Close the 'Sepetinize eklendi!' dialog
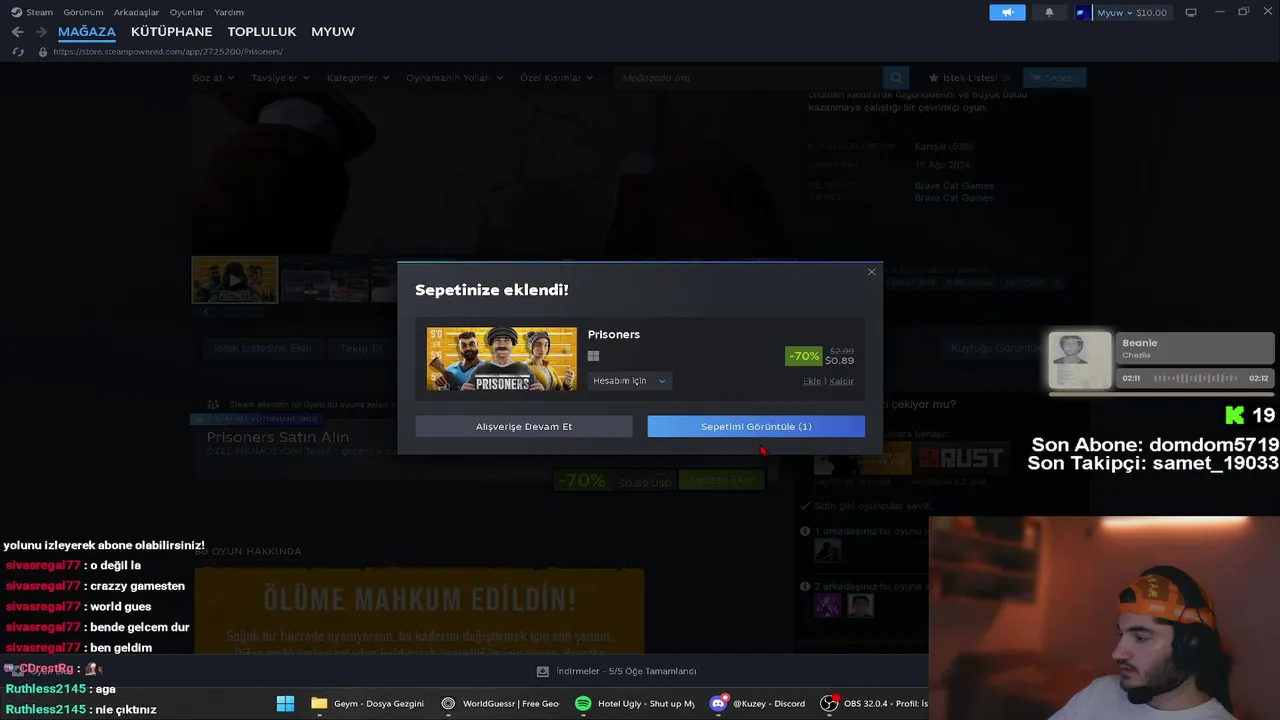Image resolution: width=1280 pixels, height=720 pixels. pos(871,272)
